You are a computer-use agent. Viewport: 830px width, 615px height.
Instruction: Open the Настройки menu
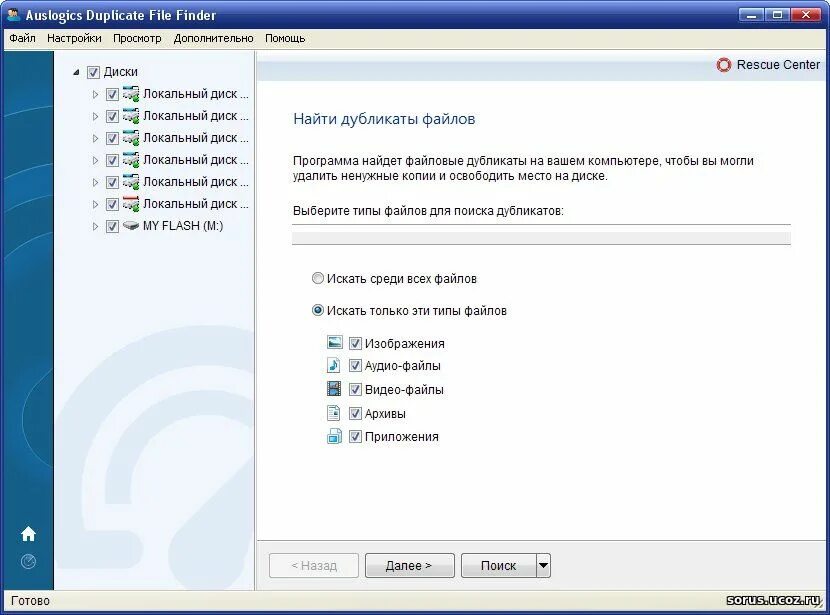74,38
